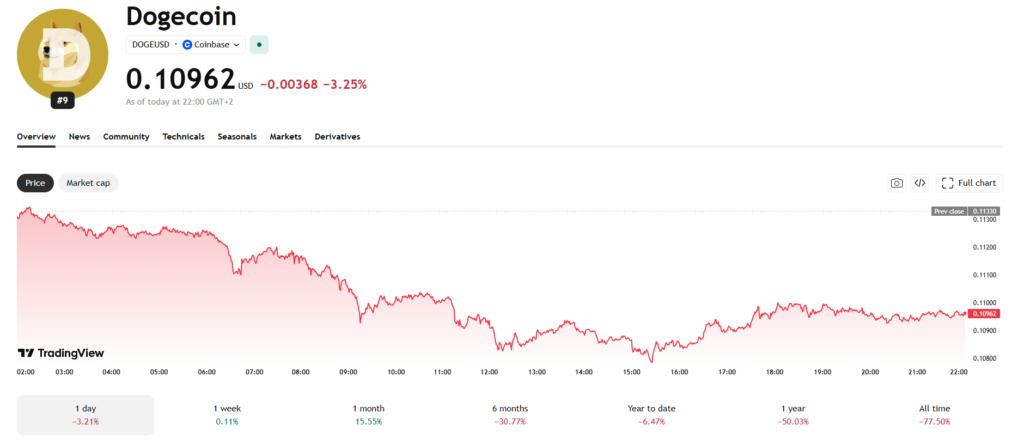Click the embed code icon
The height and width of the screenshot is (443, 1024).
click(920, 183)
